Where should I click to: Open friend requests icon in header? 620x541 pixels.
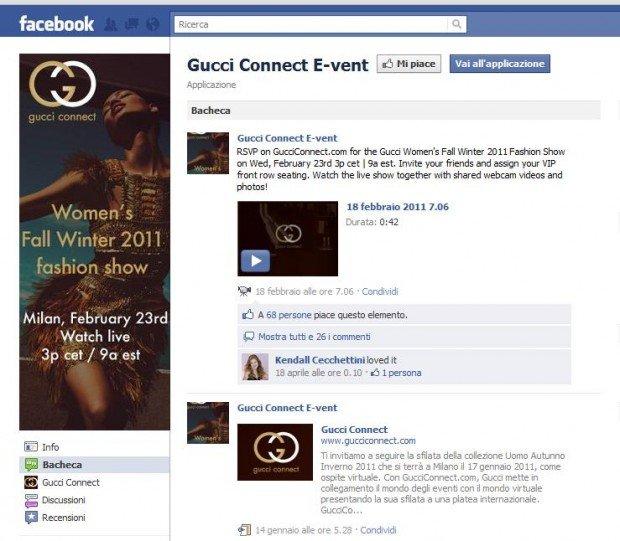[x=111, y=25]
